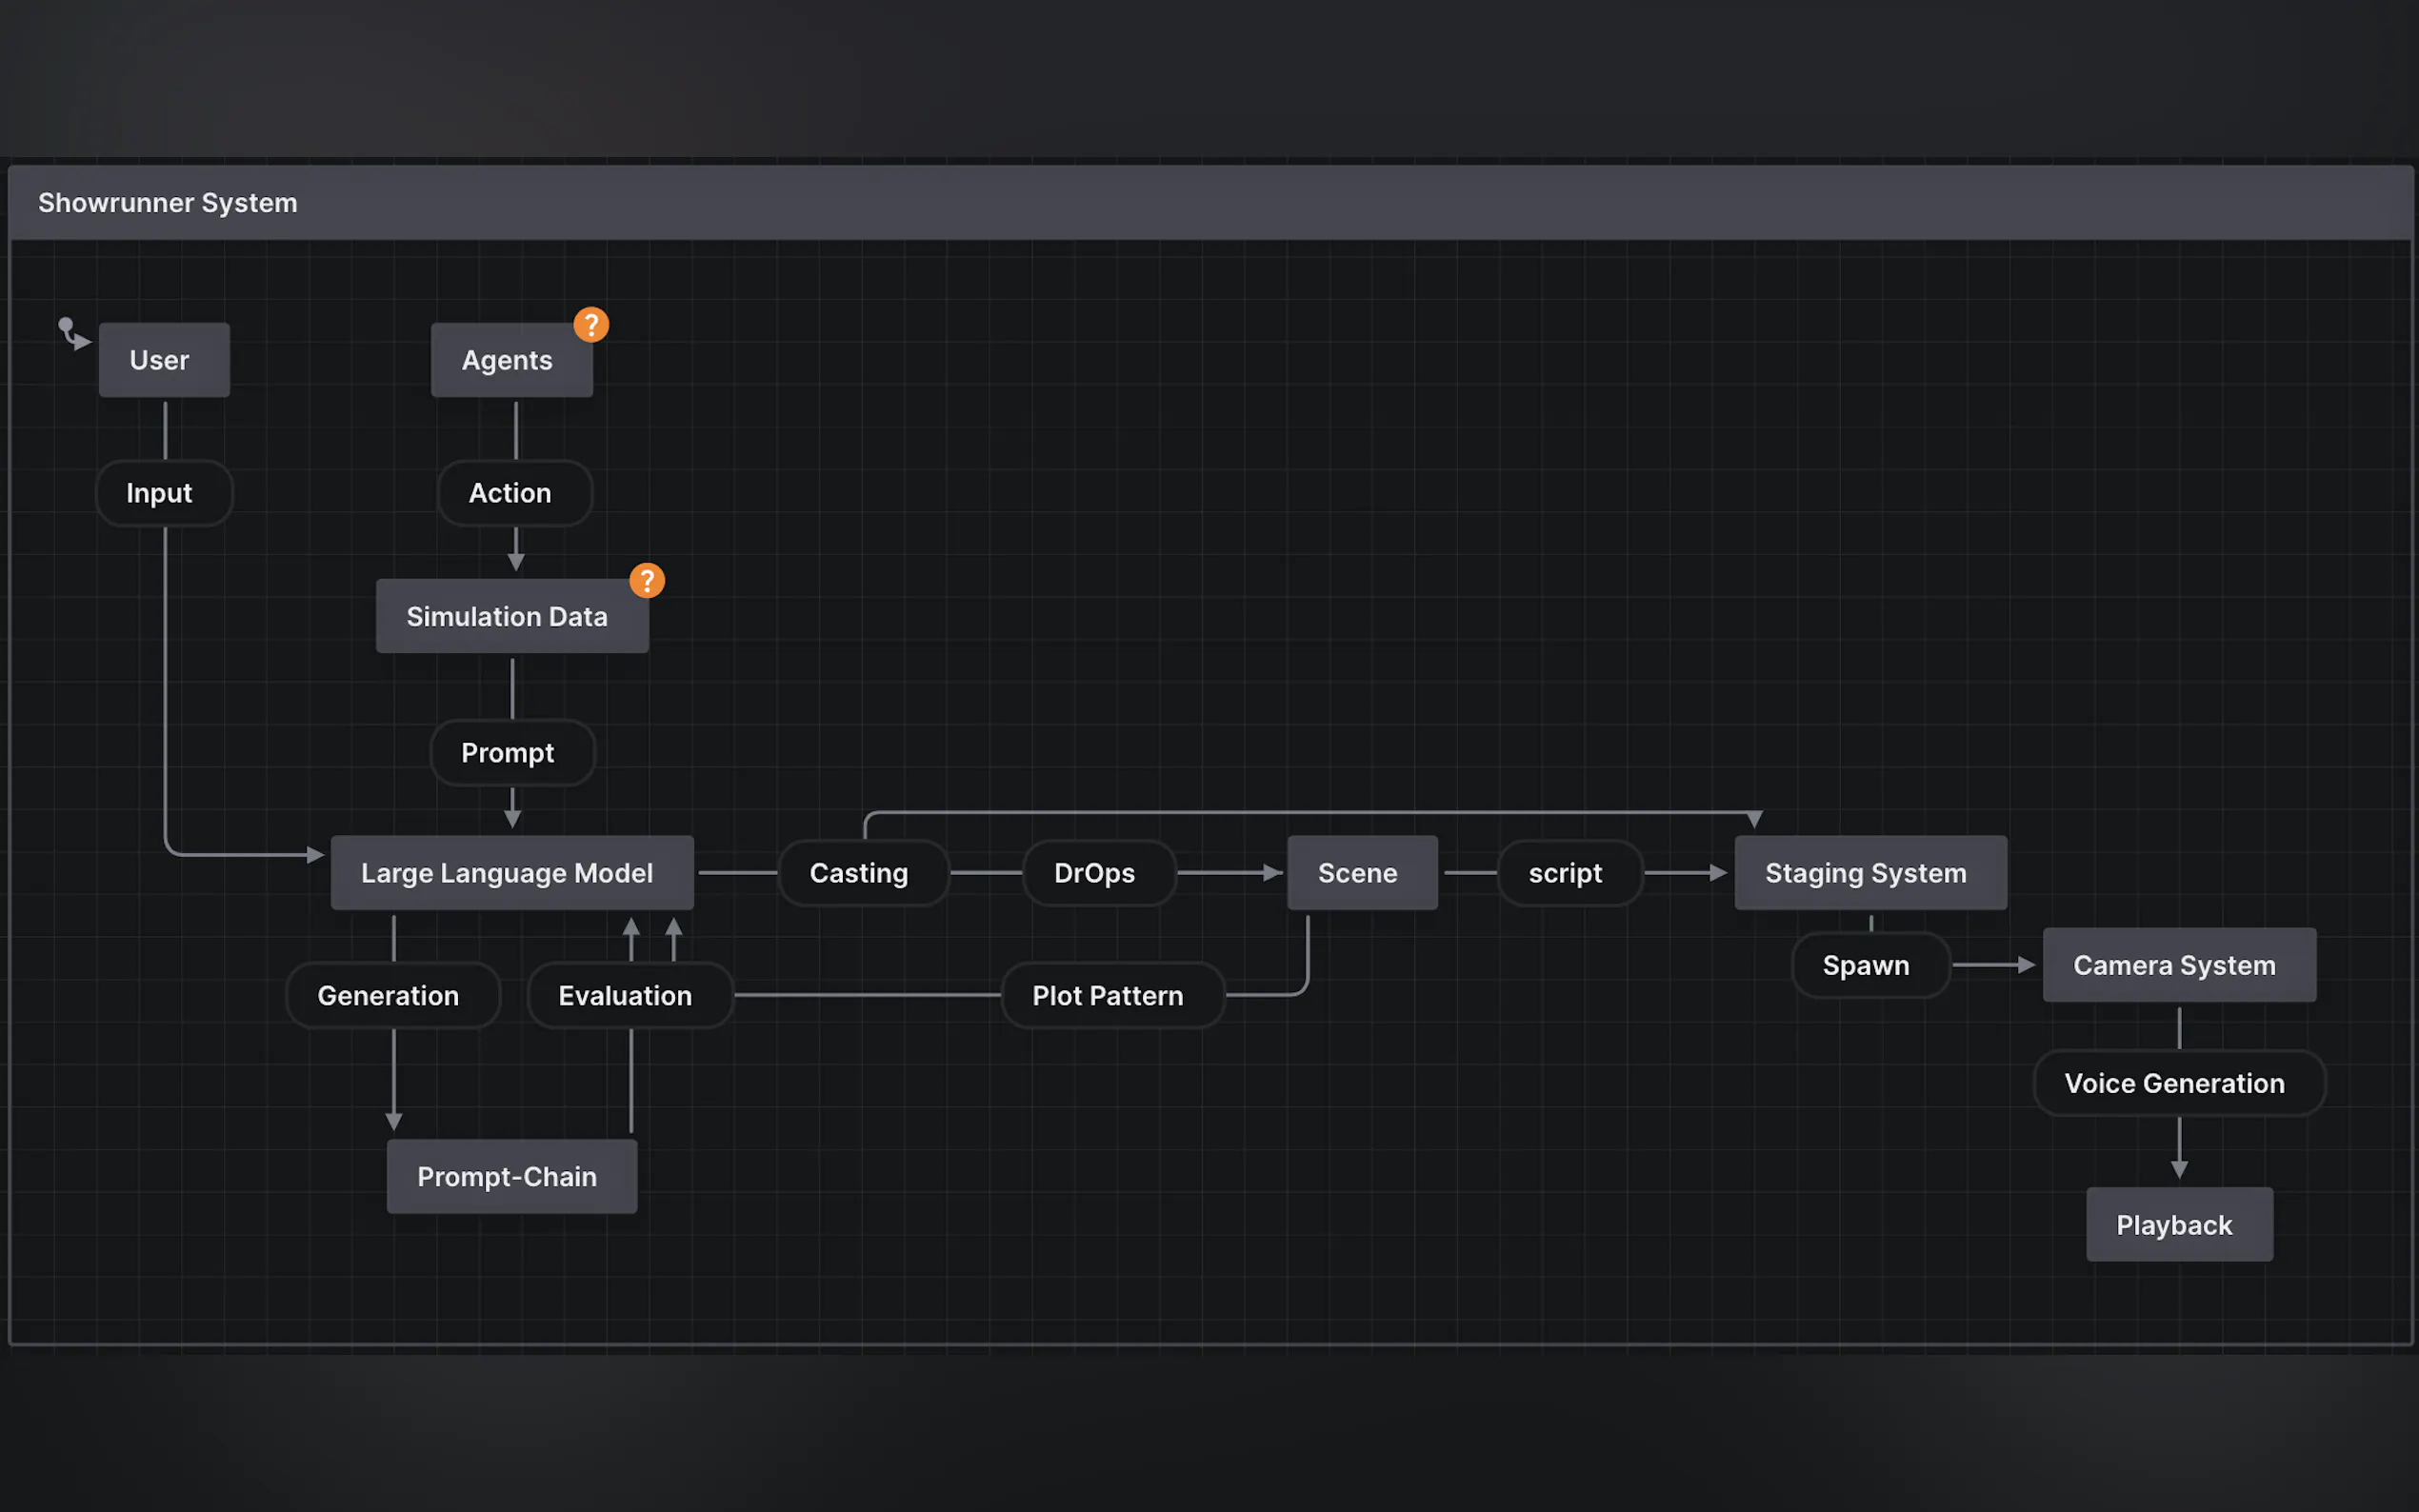Click the start marker icon beside User
2419x1512 pixels.
click(x=72, y=333)
